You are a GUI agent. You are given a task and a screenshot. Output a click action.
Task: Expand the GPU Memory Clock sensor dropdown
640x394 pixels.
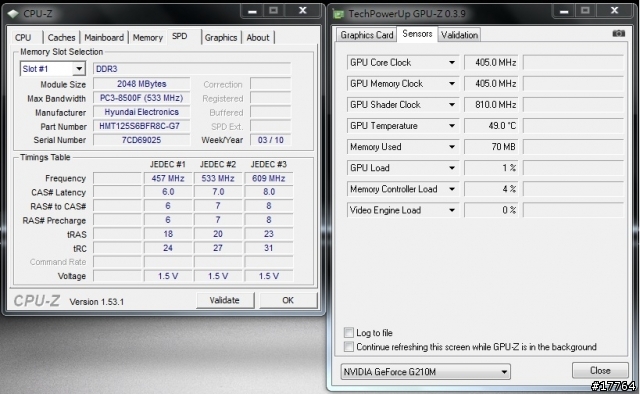pyautogui.click(x=452, y=84)
